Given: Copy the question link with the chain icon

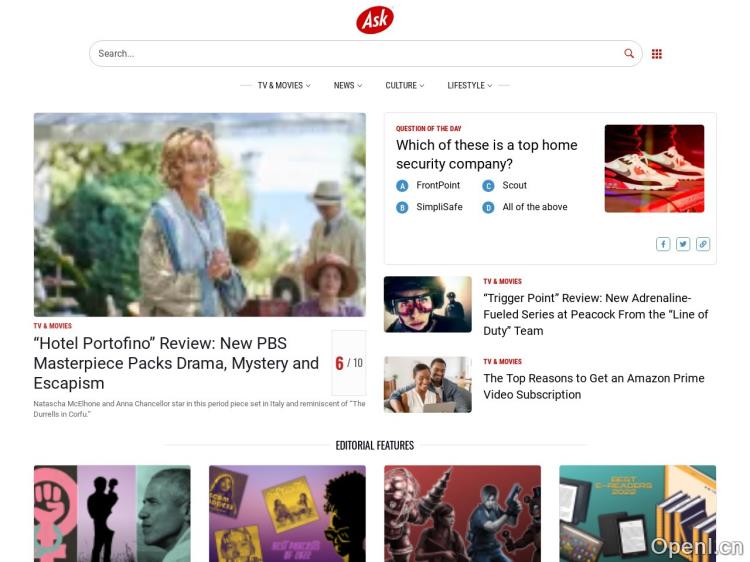Looking at the screenshot, I should click(703, 244).
